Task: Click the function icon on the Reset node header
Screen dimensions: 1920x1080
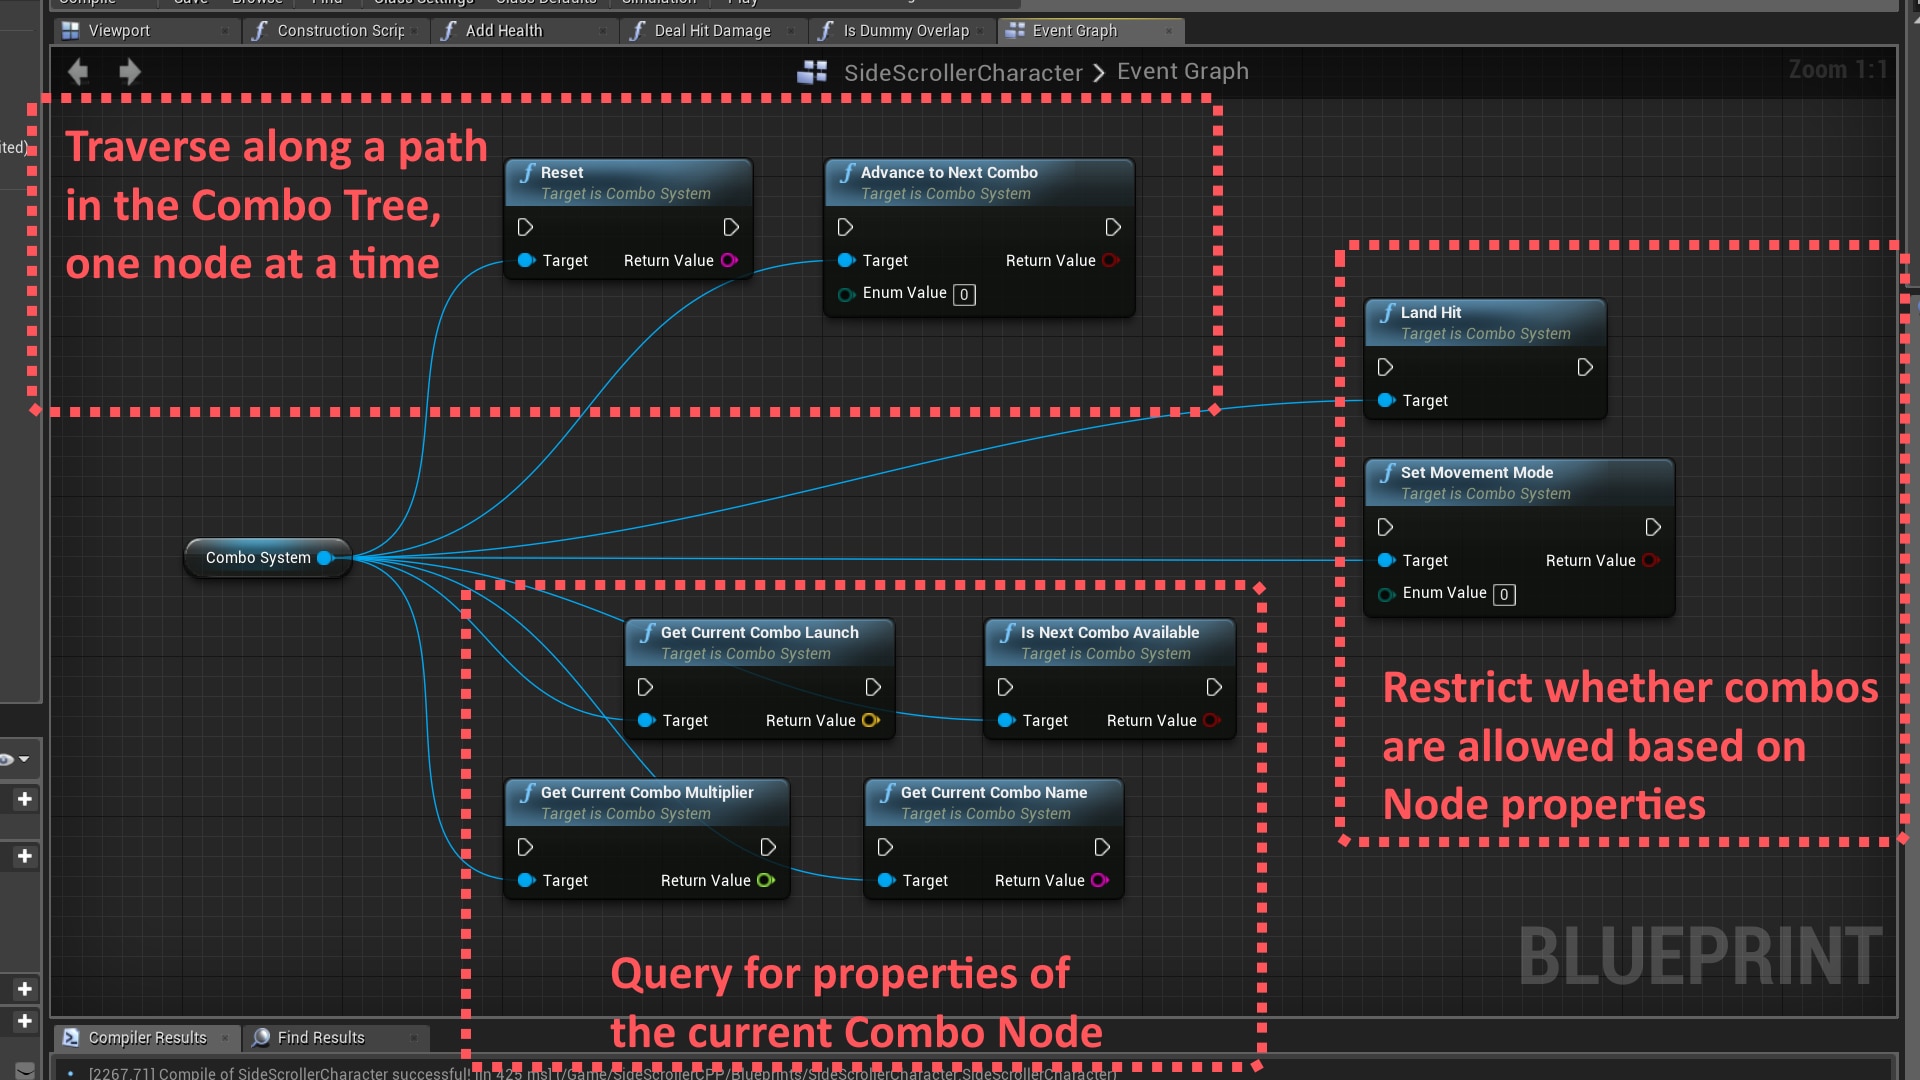Action: pyautogui.click(x=528, y=172)
